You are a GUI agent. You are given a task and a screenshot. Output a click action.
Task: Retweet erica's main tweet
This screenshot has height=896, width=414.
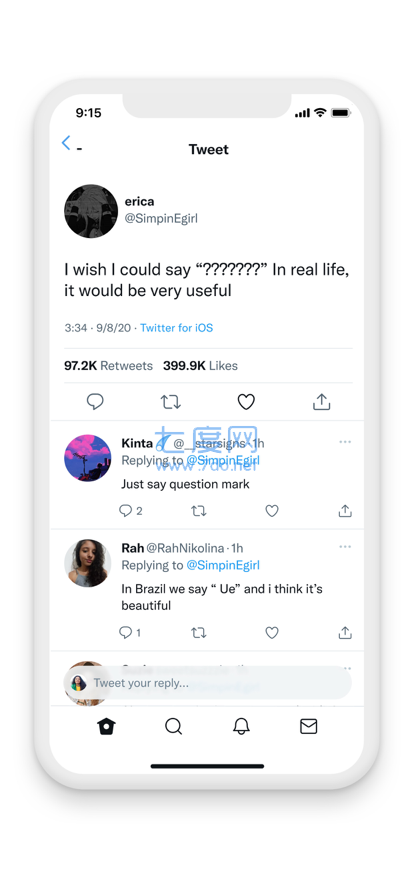pyautogui.click(x=170, y=402)
